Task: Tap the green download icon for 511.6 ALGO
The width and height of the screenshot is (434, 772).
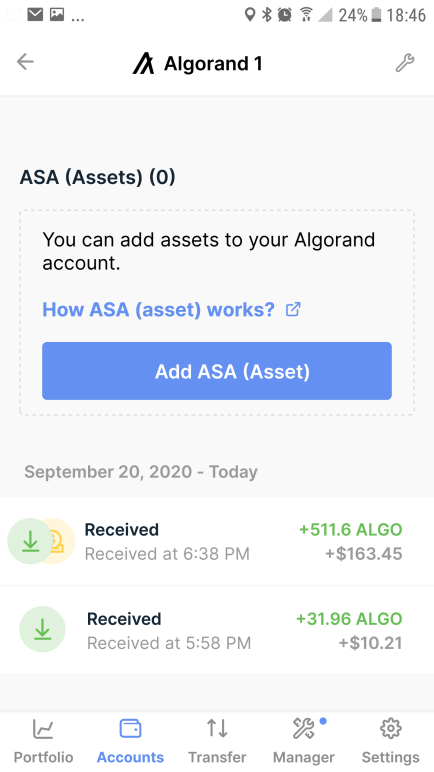Action: (31, 541)
